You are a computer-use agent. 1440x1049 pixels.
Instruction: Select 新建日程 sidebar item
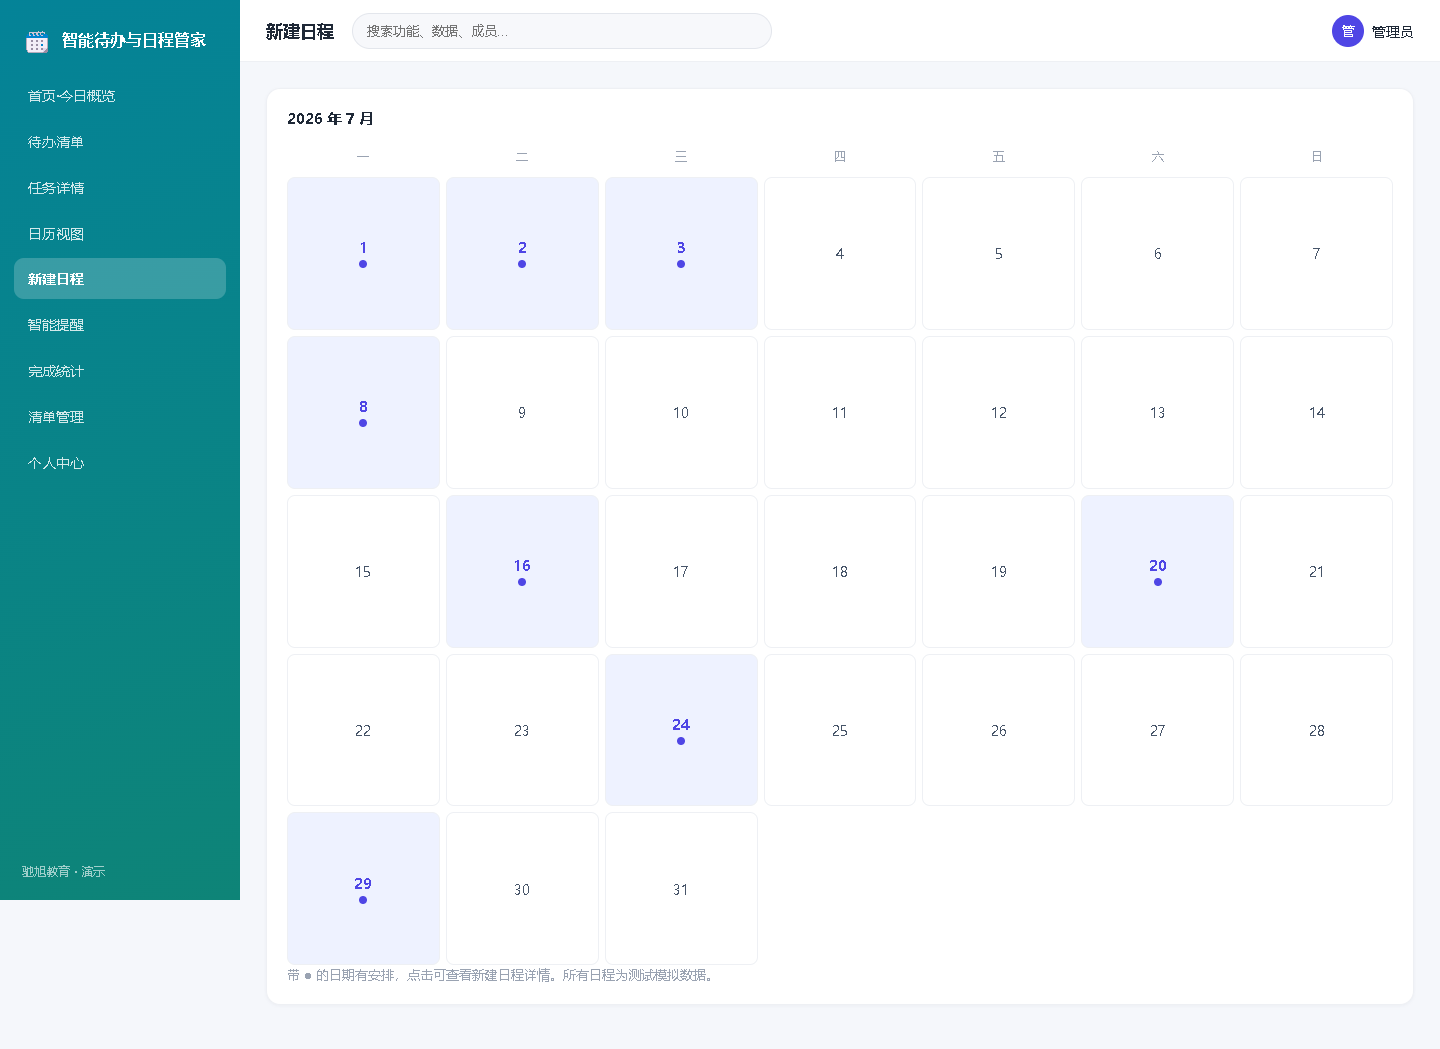click(120, 279)
